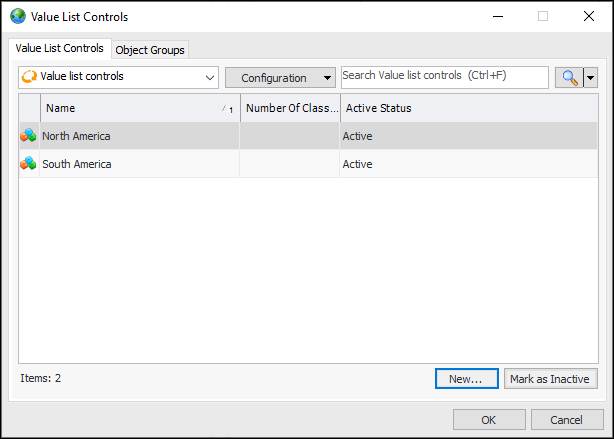614x439 pixels.
Task: Click the New... button
Action: point(466,379)
